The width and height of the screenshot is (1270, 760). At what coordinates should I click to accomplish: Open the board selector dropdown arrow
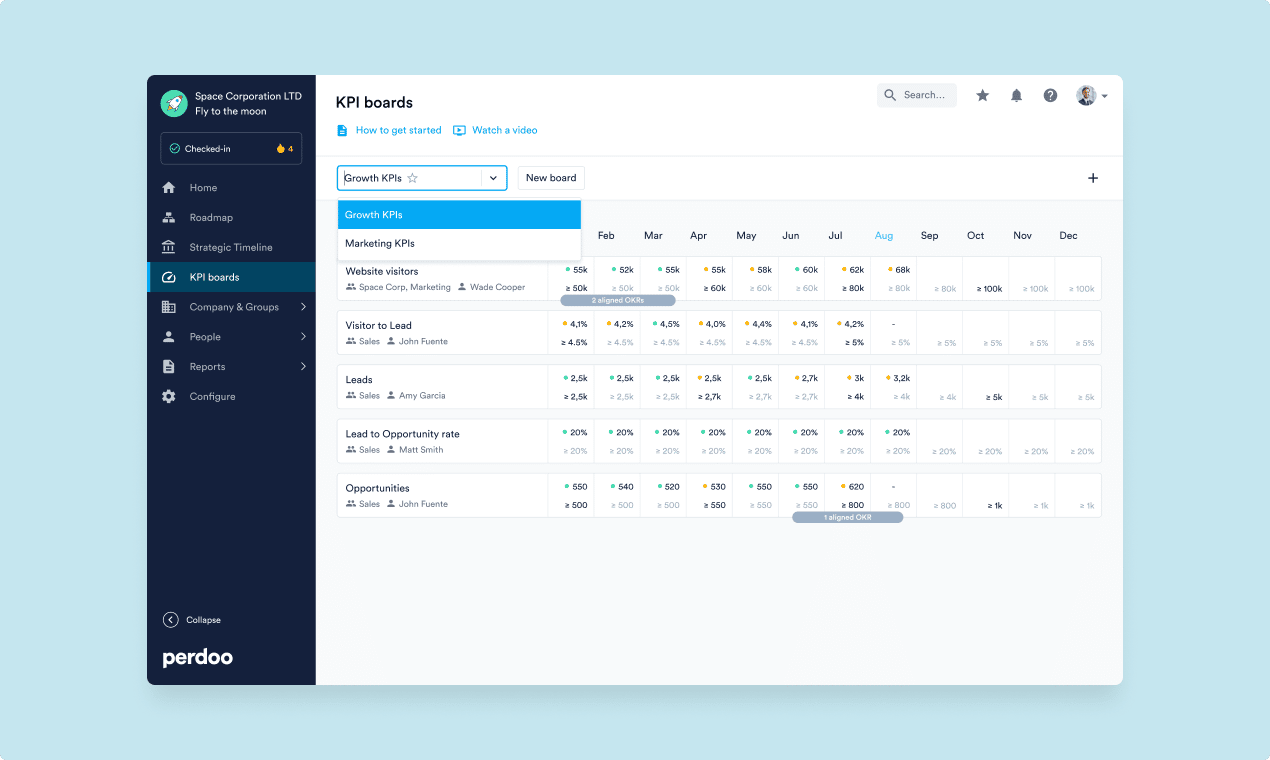coord(493,177)
